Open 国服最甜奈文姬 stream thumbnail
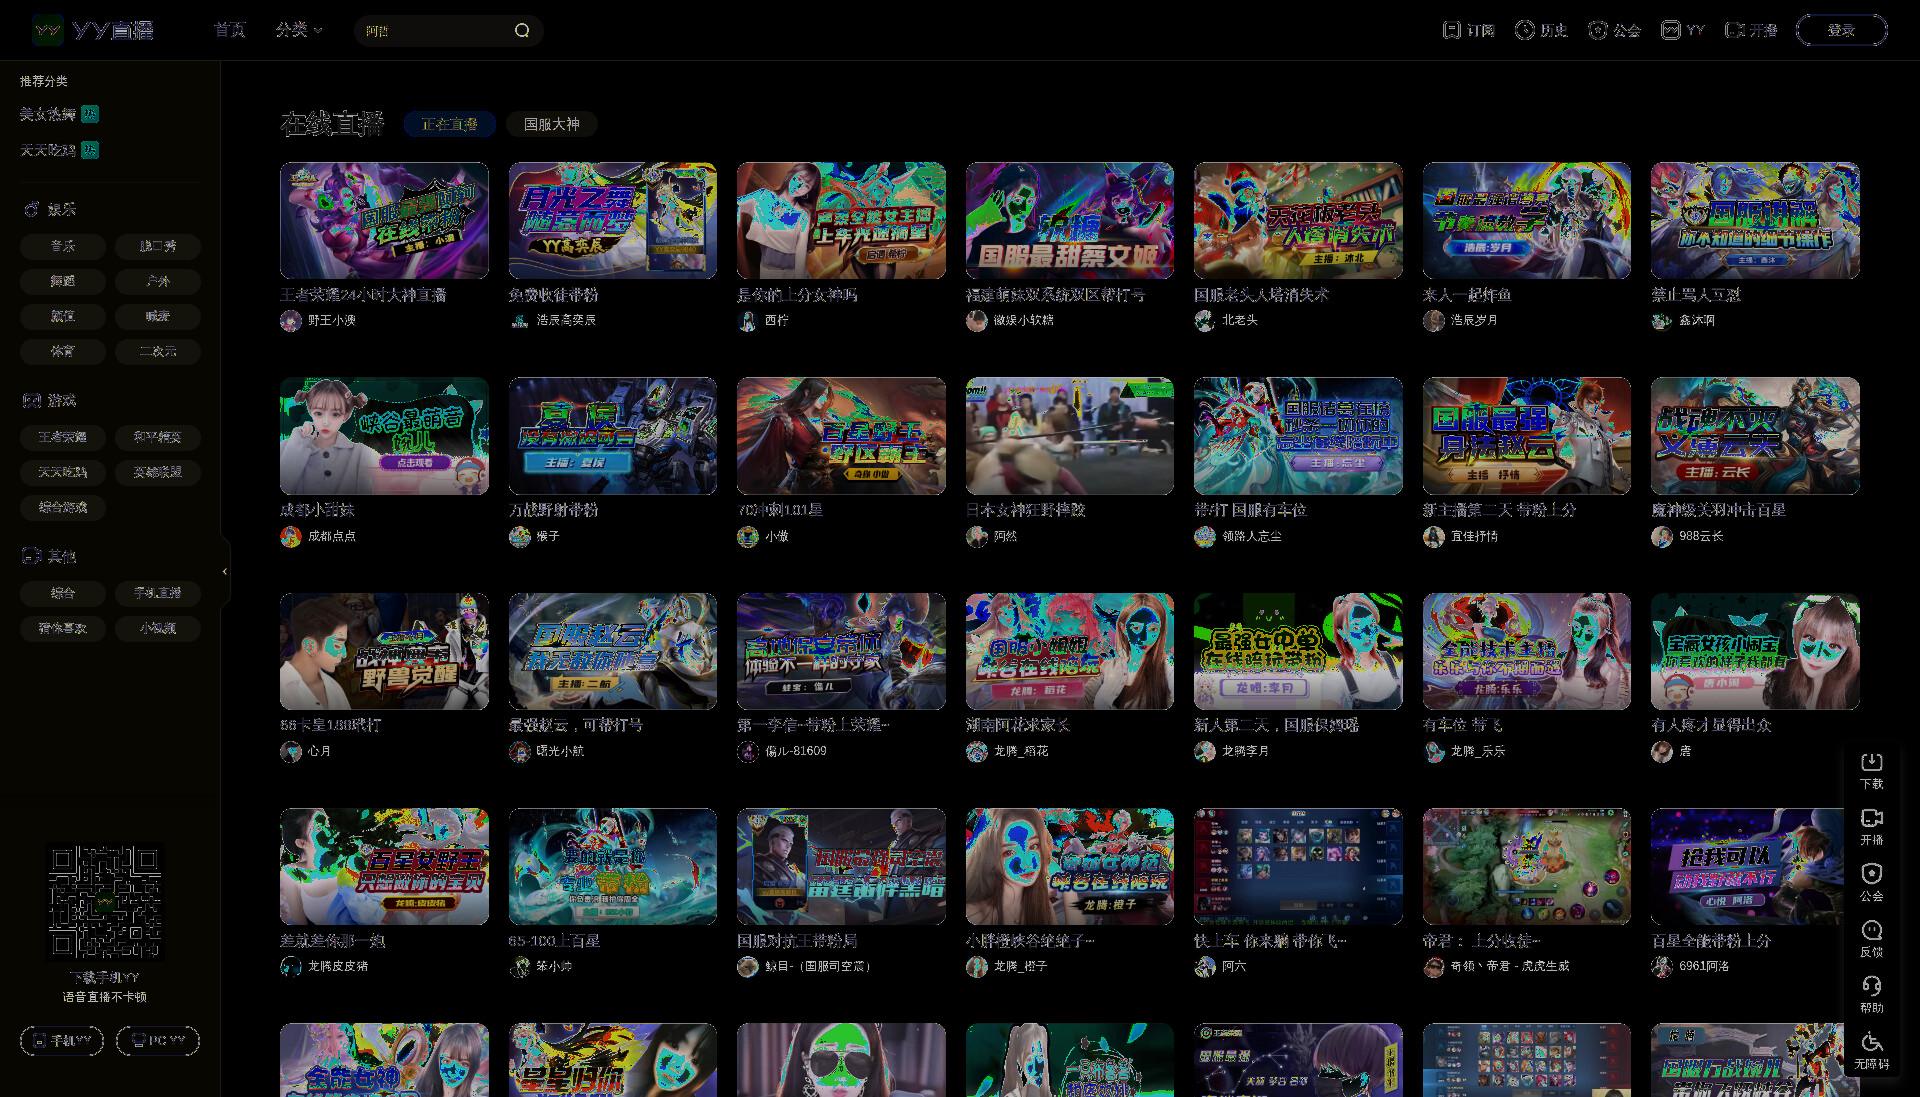 [1069, 220]
